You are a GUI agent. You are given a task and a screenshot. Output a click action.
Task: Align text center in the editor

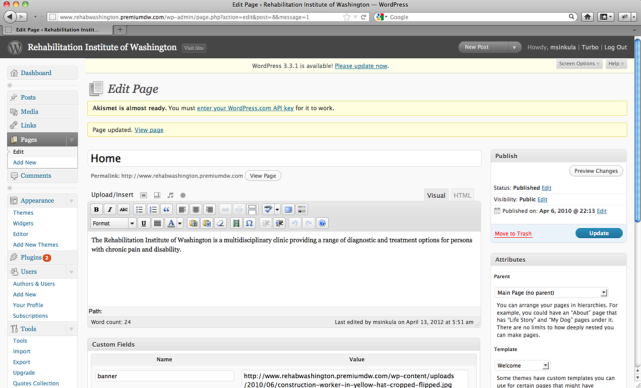tap(196, 209)
